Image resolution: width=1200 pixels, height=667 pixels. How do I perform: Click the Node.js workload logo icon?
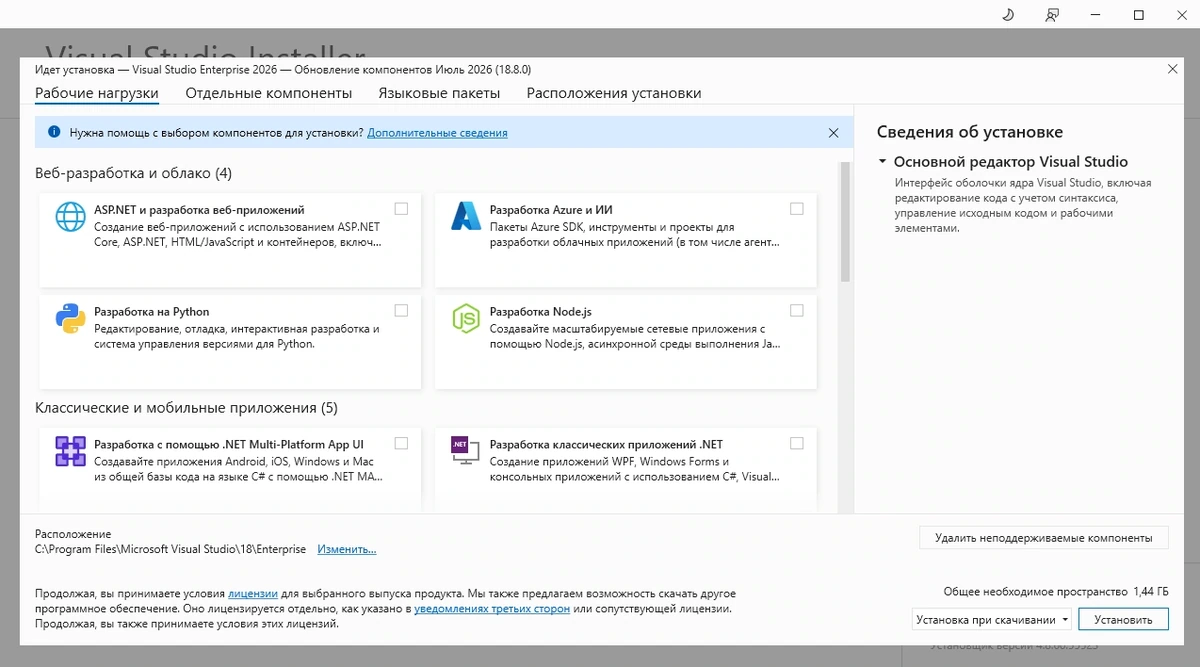[x=466, y=319]
